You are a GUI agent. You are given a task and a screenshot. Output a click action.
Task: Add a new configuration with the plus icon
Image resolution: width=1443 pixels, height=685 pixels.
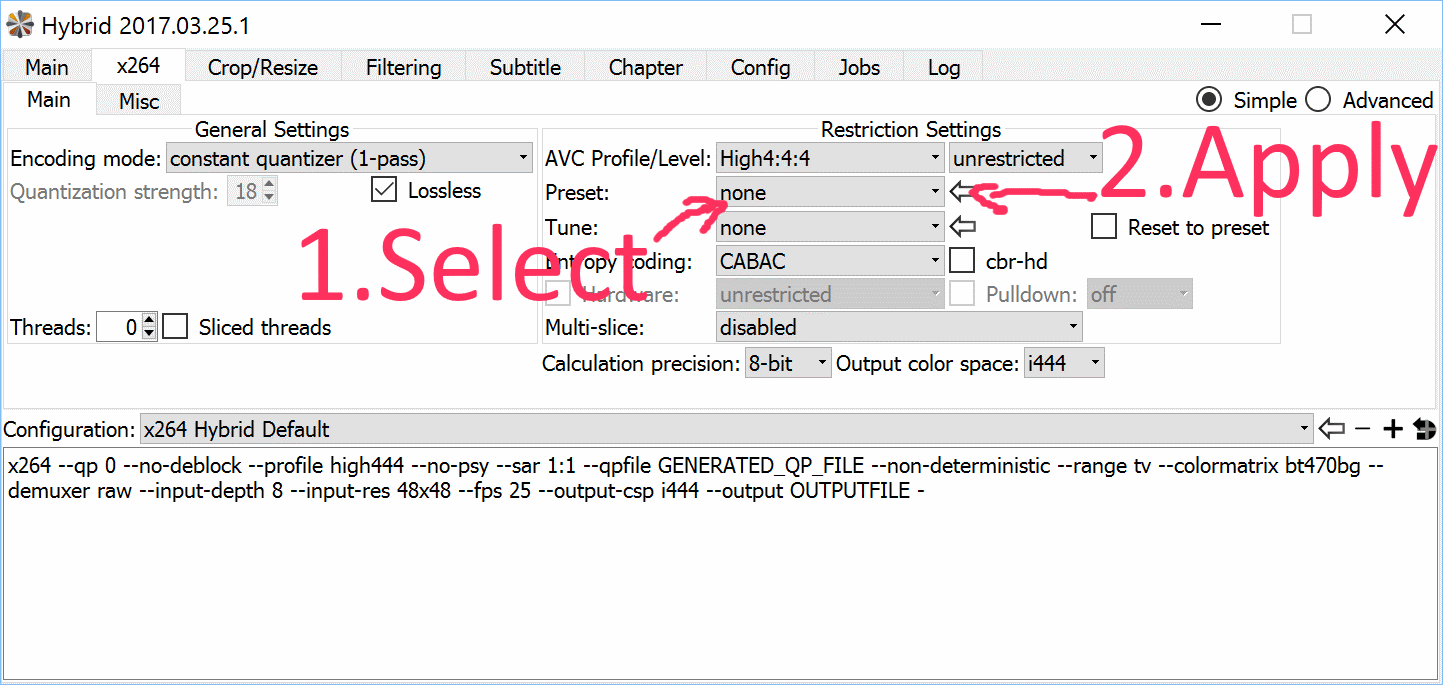pos(1393,429)
